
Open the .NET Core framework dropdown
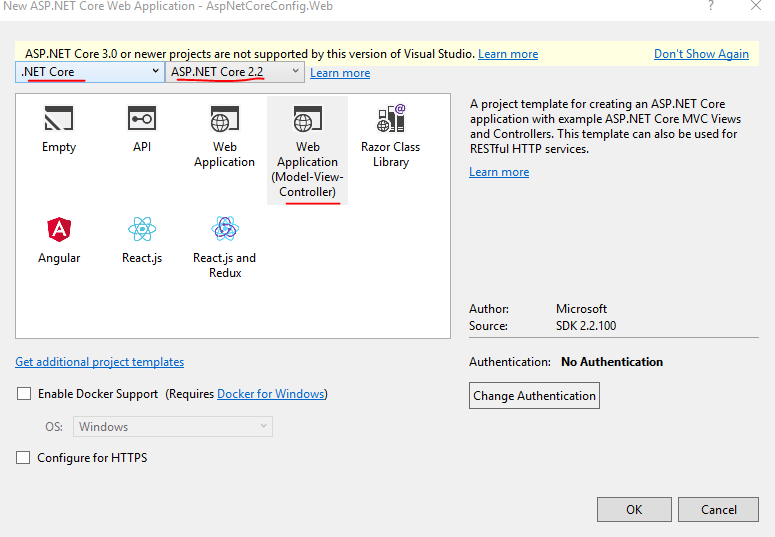pyautogui.click(x=90, y=72)
